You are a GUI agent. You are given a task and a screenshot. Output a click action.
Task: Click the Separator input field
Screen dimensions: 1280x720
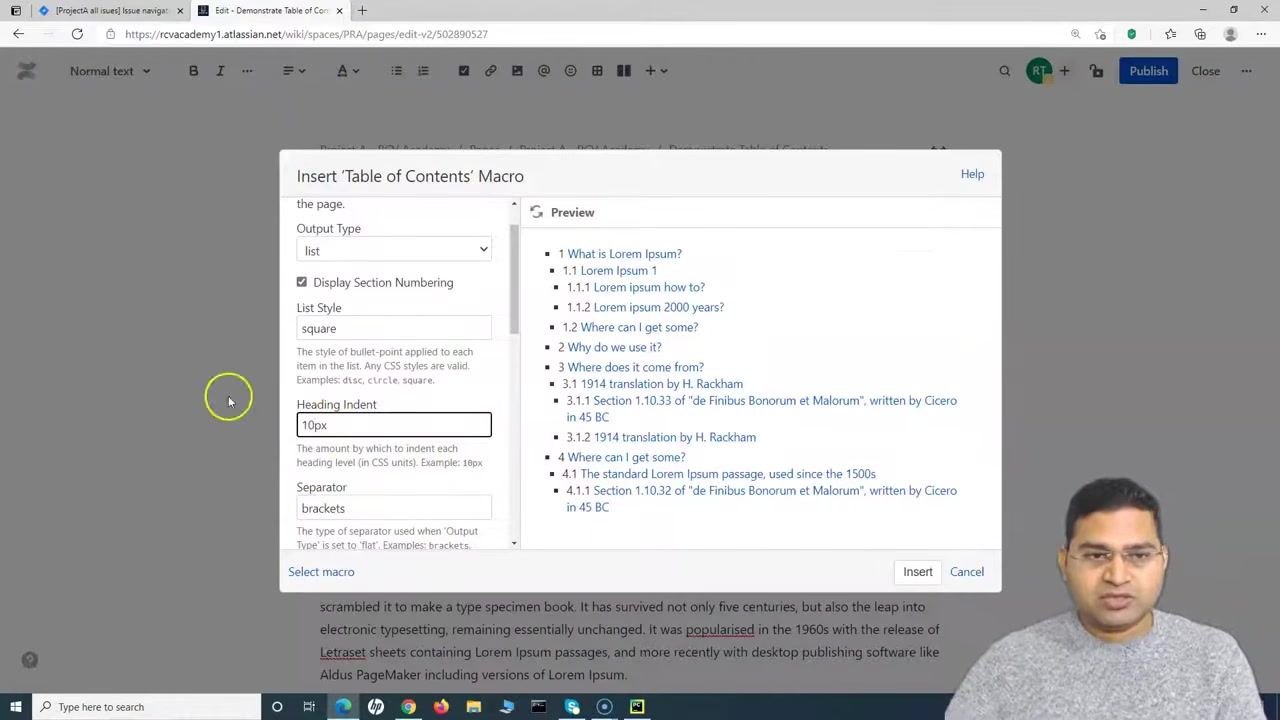[394, 508]
